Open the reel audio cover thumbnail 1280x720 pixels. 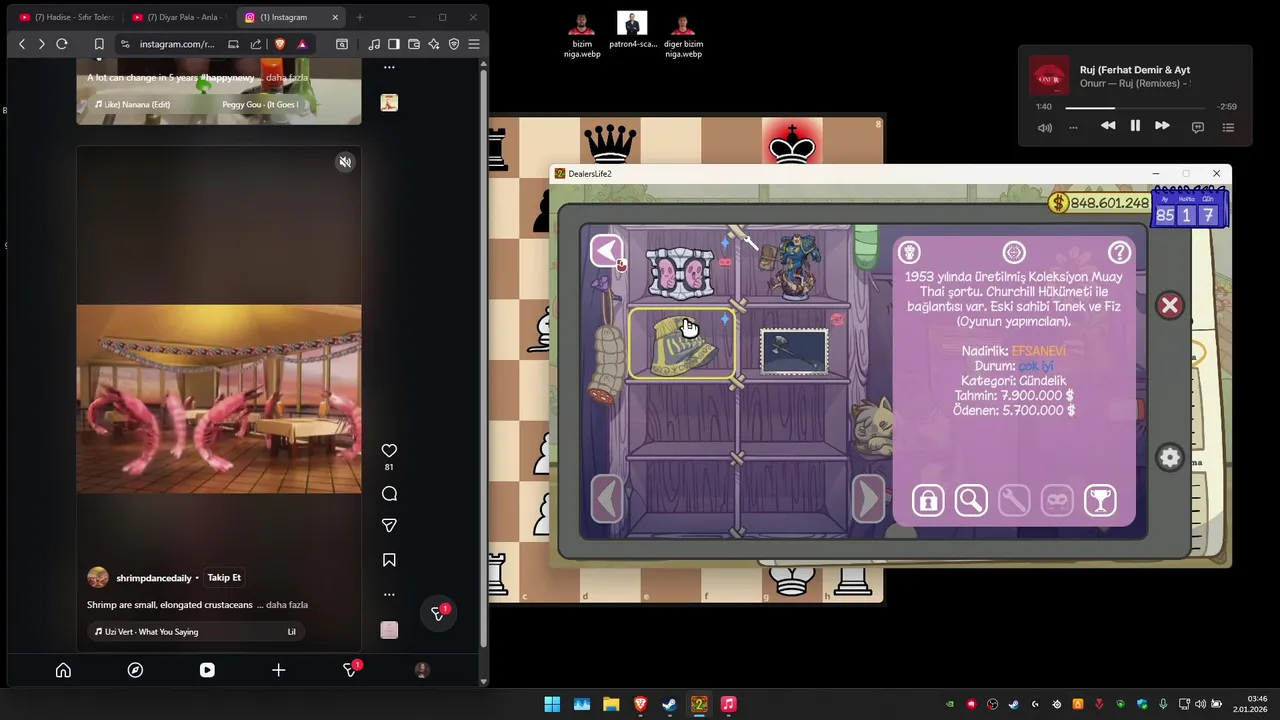pyautogui.click(x=389, y=630)
